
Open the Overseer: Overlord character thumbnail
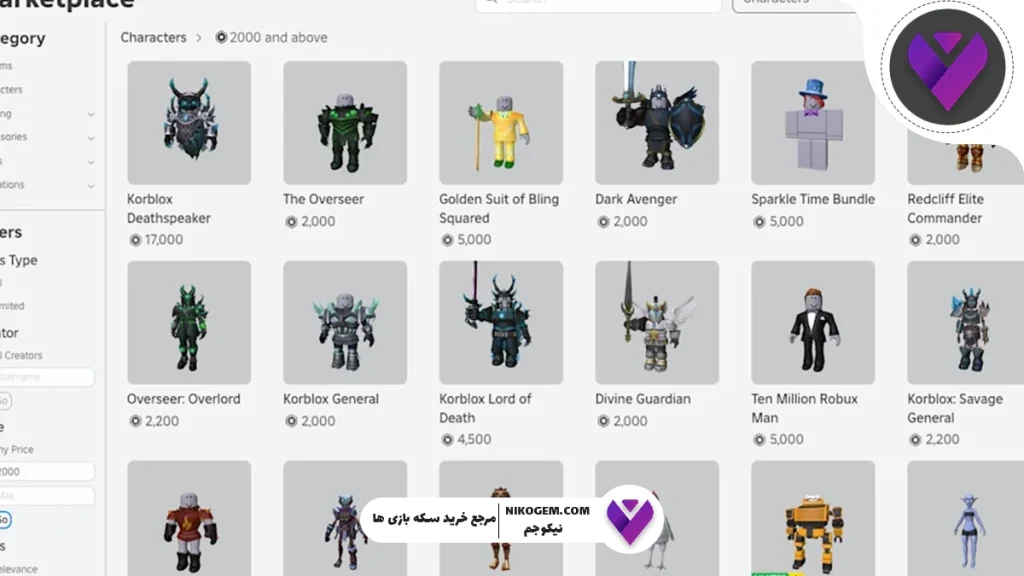pos(189,323)
